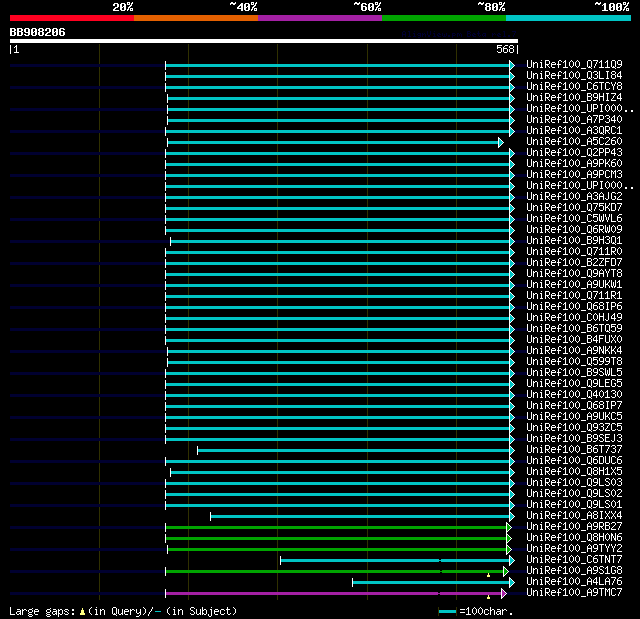Click the UniRef100_A9UKC5 label
Screen dimensions: 640x619
(x=574, y=417)
